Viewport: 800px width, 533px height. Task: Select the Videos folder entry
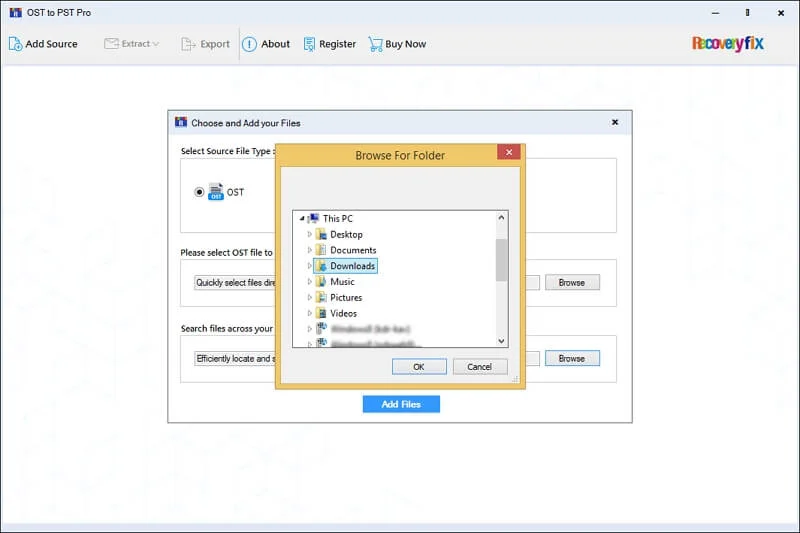[343, 313]
